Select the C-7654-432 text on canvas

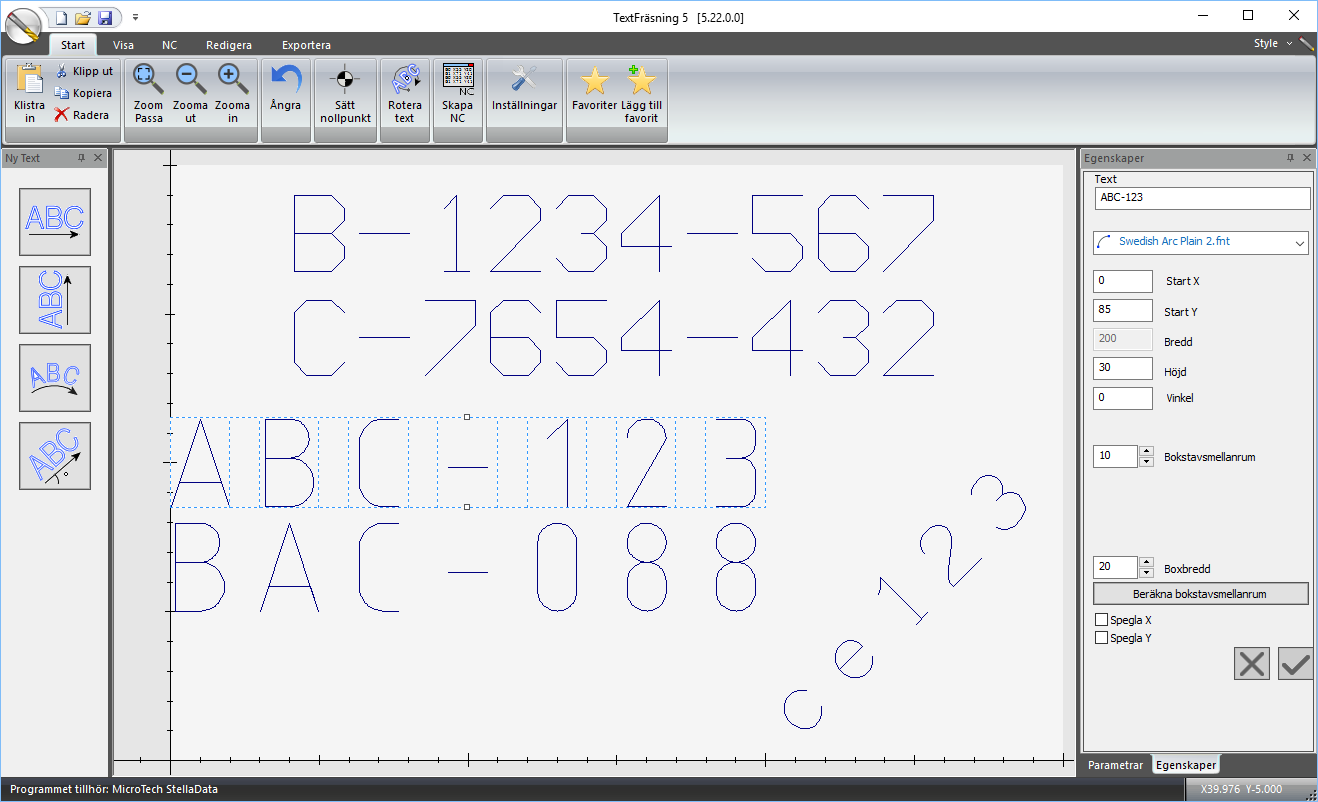click(613, 337)
